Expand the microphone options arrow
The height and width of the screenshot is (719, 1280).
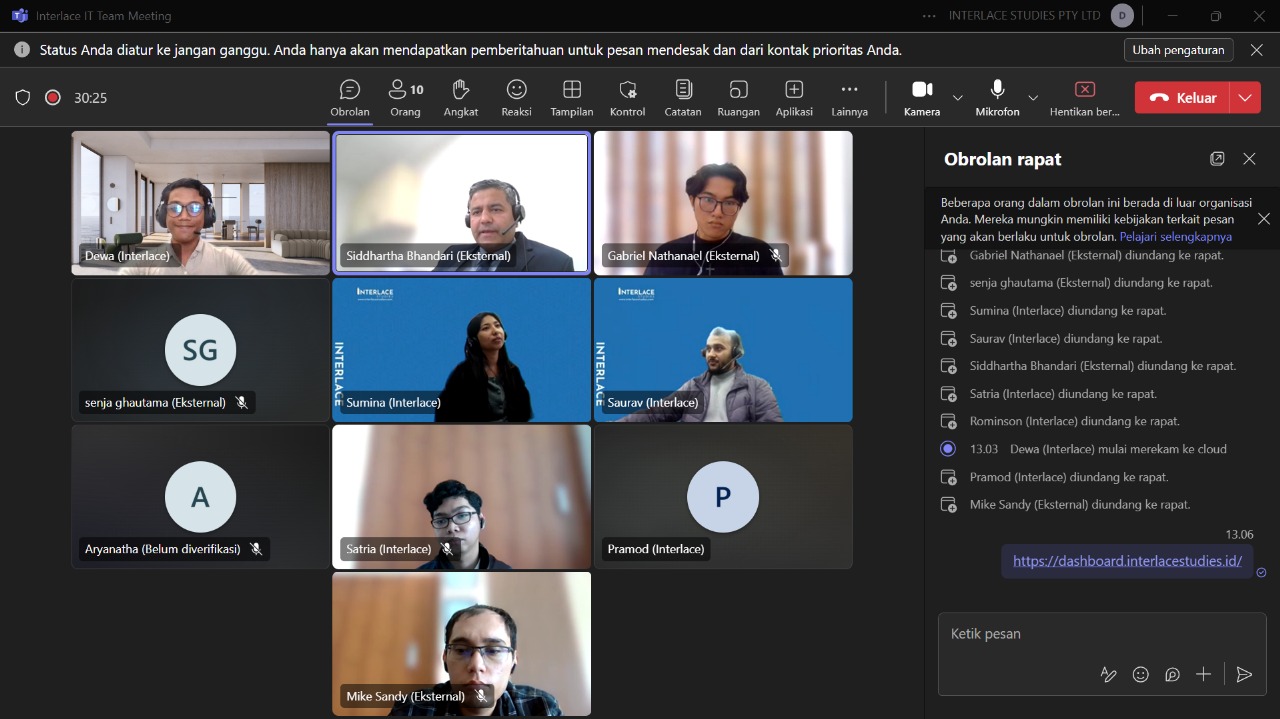click(1033, 98)
